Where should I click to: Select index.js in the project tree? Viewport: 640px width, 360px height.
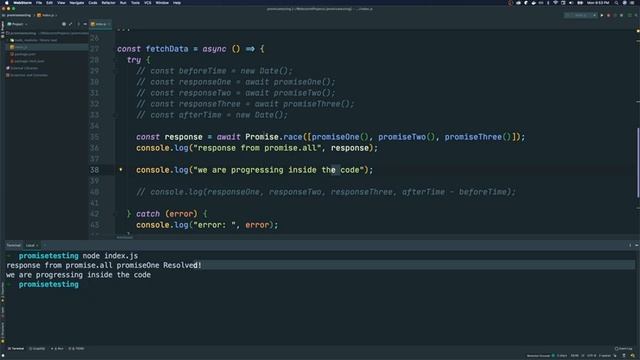[47, 47]
